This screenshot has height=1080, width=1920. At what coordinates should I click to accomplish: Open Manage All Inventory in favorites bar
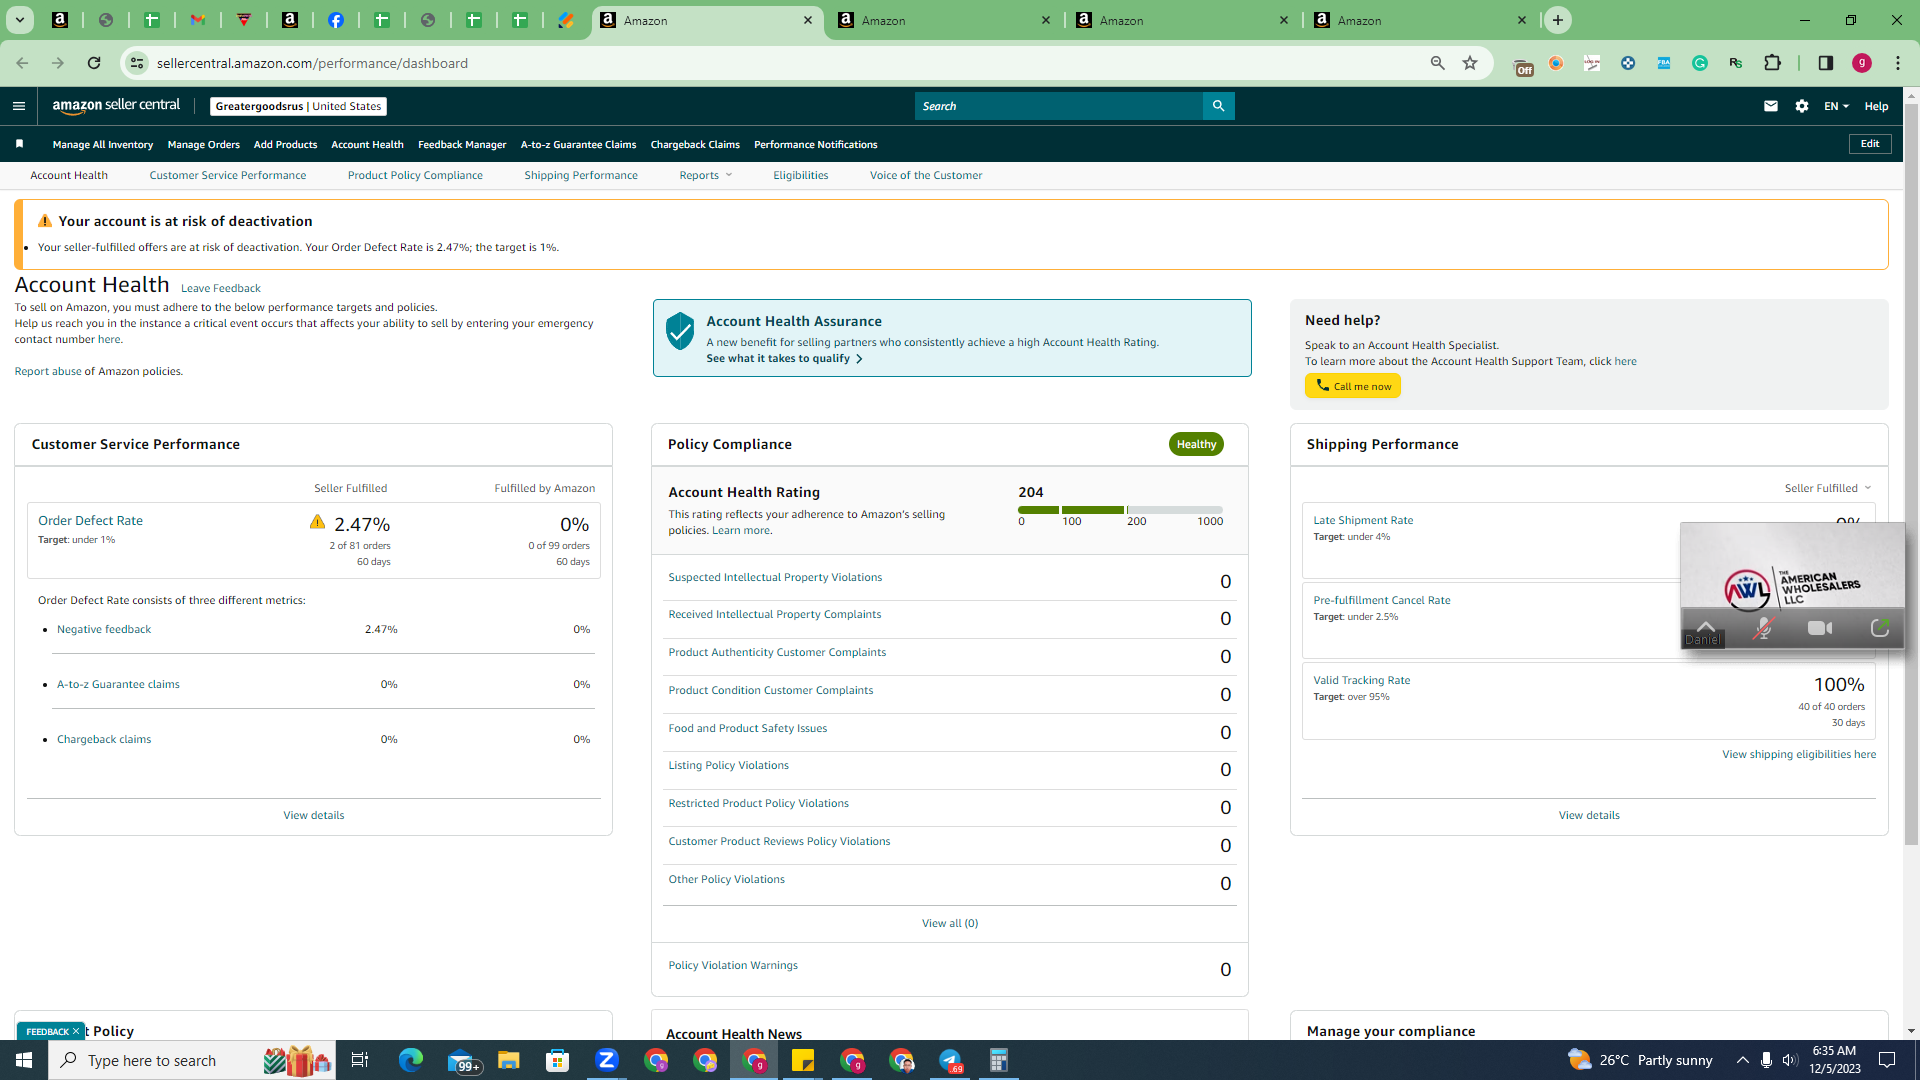[103, 144]
